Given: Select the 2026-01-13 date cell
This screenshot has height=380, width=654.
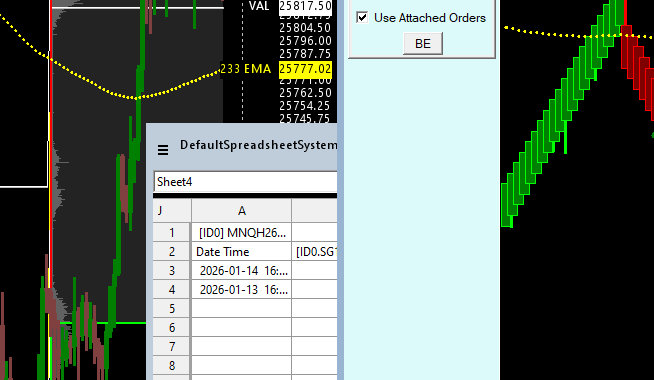Looking at the screenshot, I should (241, 289).
